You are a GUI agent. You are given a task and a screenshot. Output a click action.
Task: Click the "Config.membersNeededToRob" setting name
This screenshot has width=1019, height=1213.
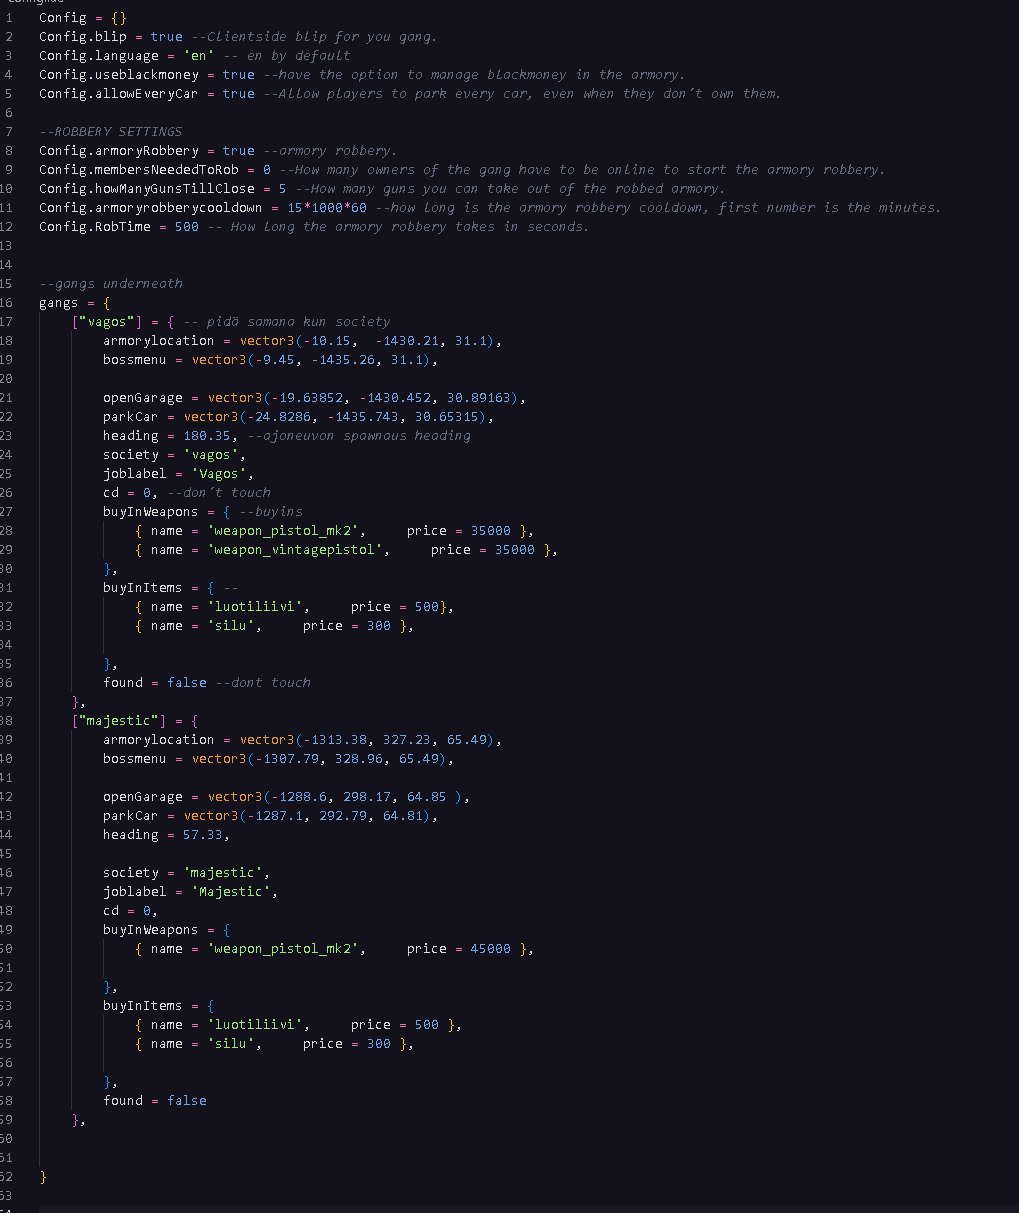pyautogui.click(x=139, y=170)
